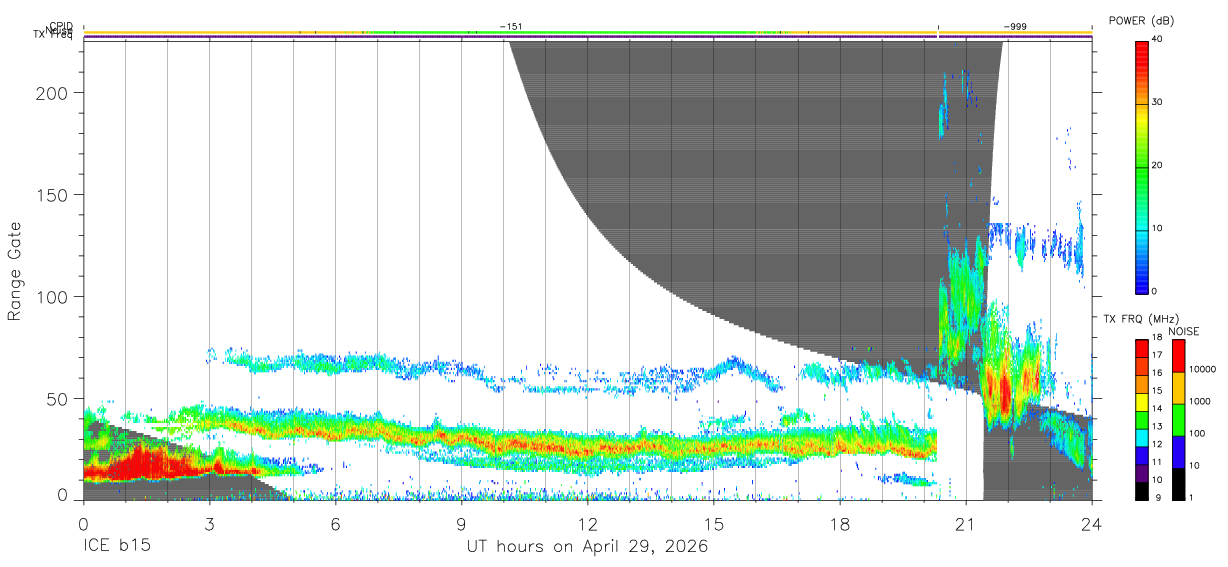This screenshot has width=1228, height=567.
Task: Click the 20 tick on POWER scale
Action: (1158, 166)
